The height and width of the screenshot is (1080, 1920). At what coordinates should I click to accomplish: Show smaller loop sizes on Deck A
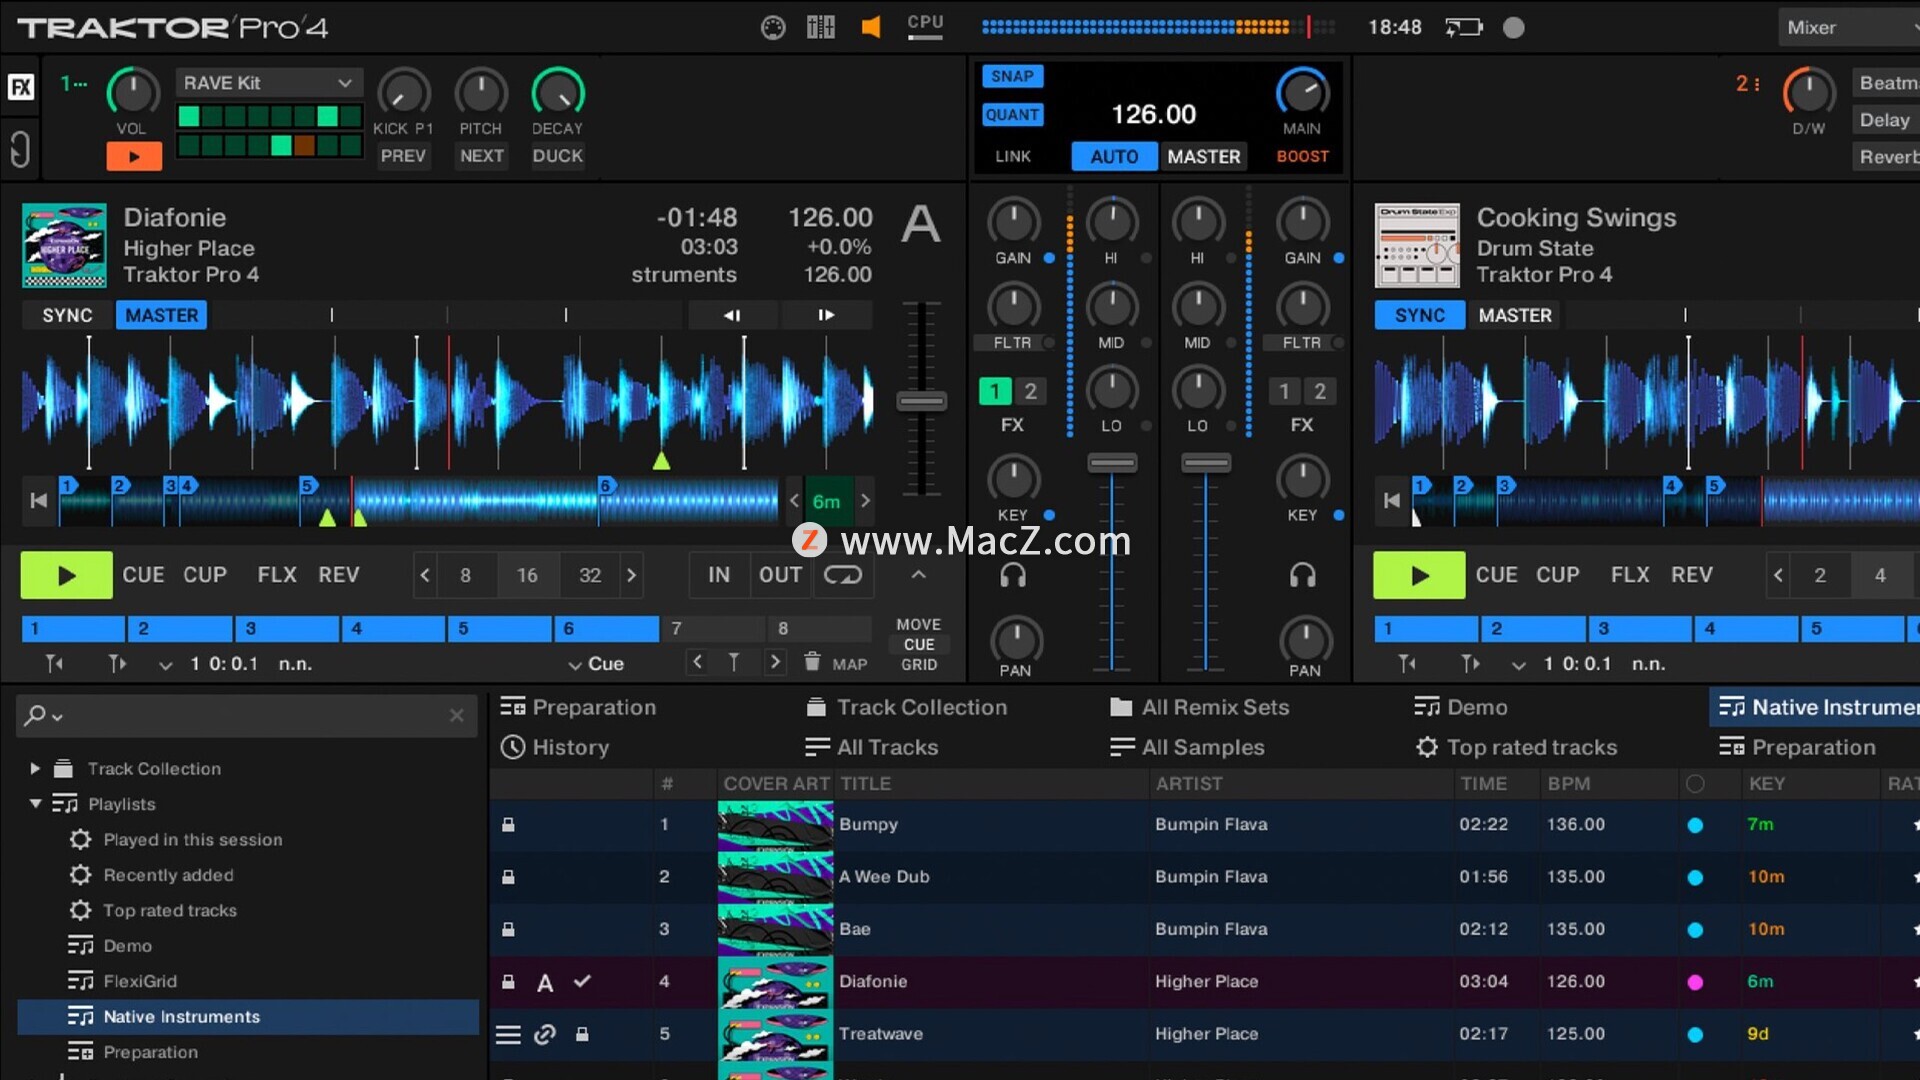[425, 575]
